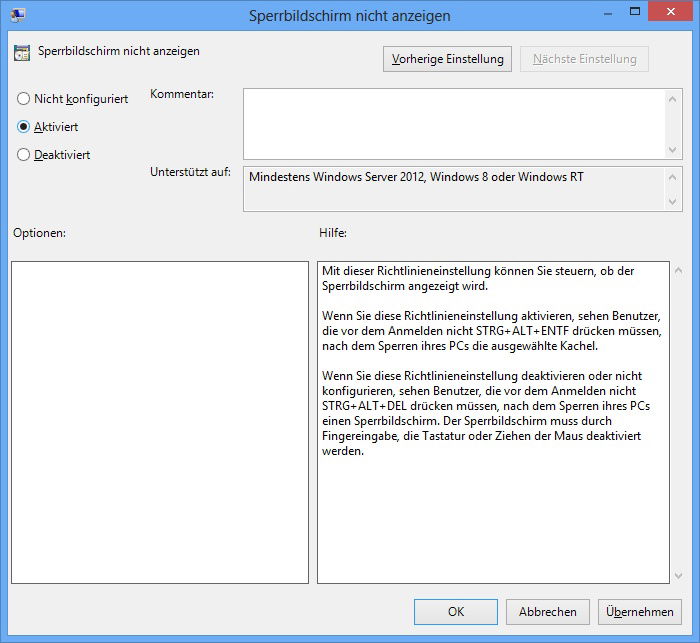
Task: Click the Optionen label
Action: tap(39, 233)
